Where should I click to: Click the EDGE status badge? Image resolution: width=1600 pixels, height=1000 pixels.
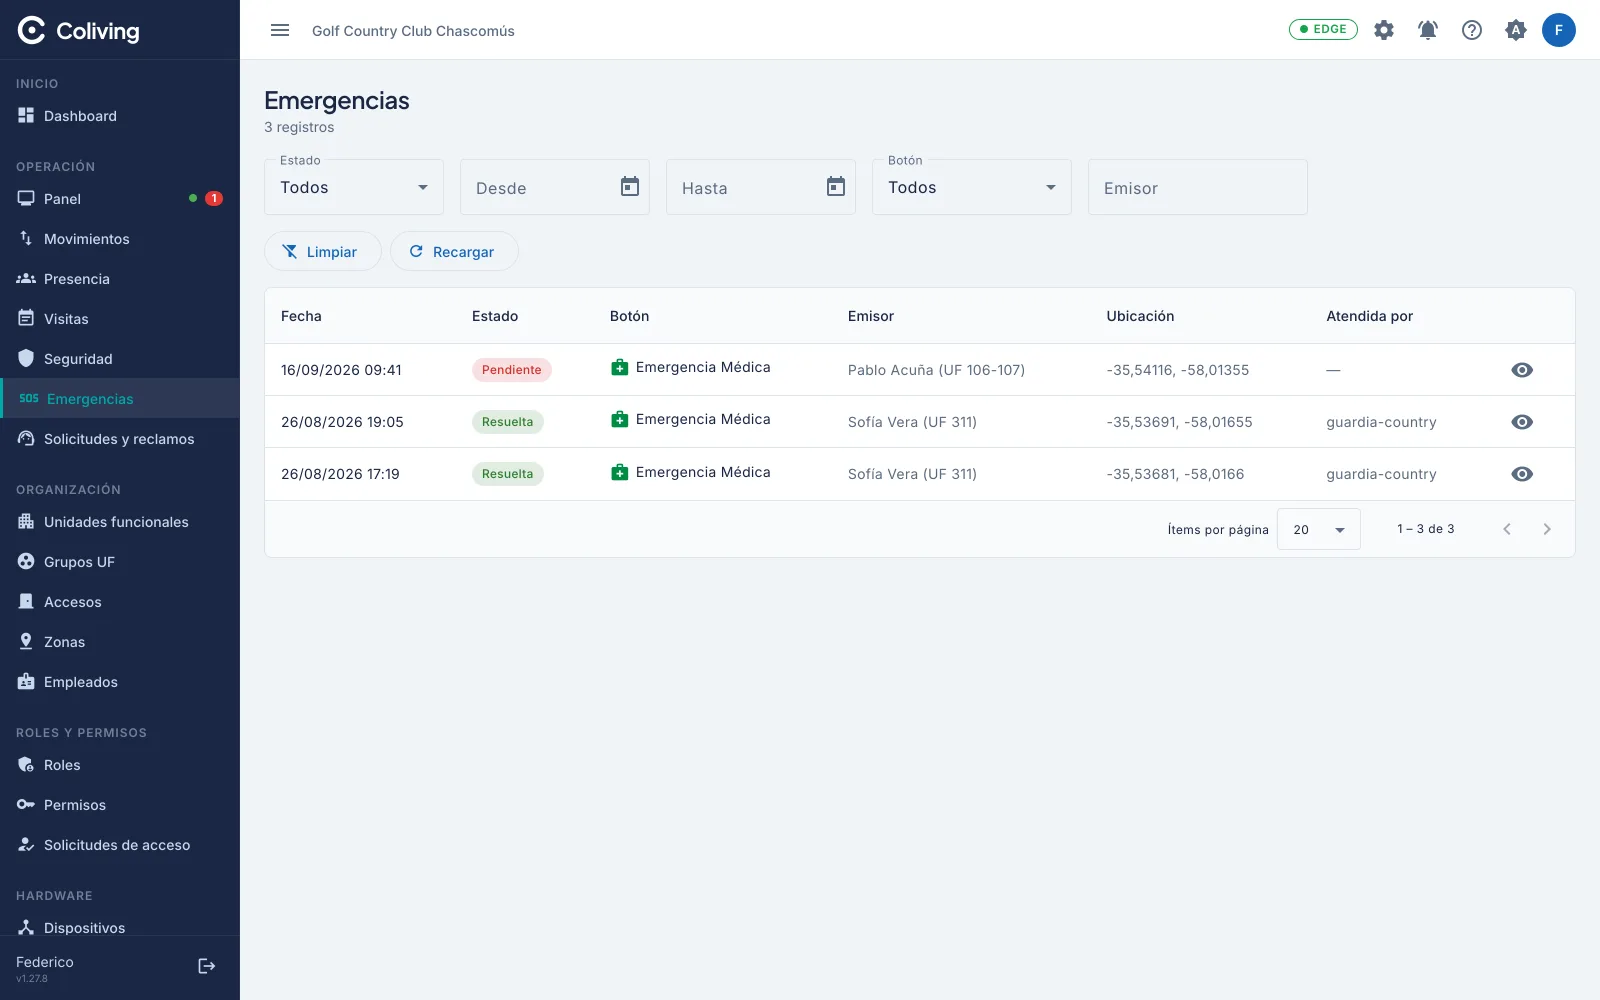(1323, 29)
